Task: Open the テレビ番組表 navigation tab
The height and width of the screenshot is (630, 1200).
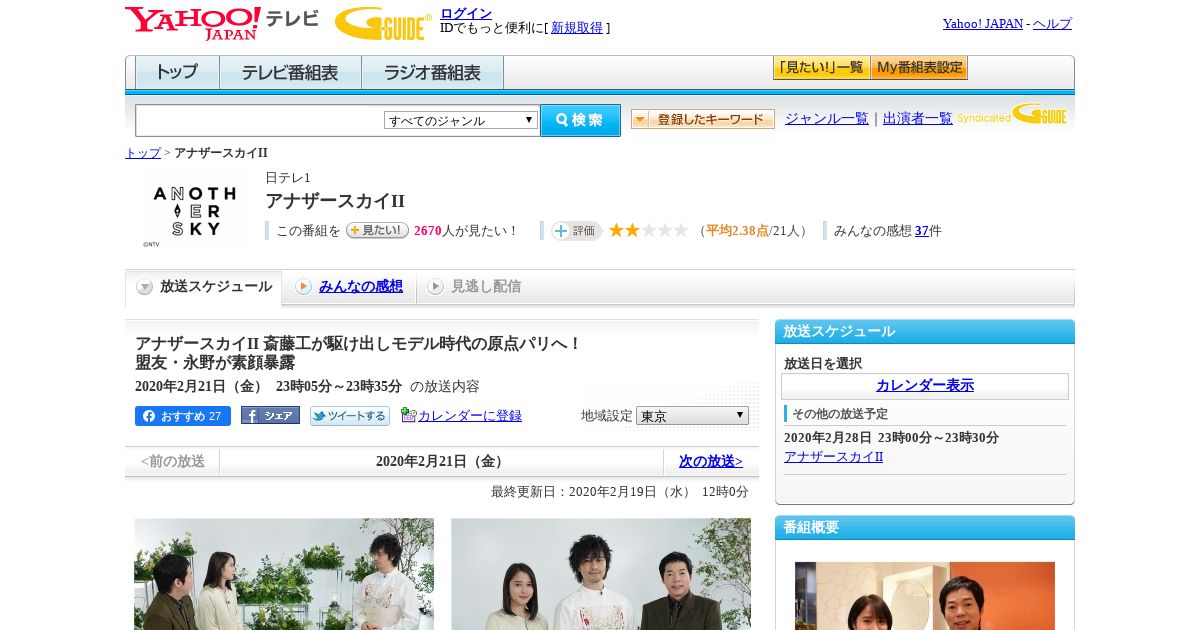Action: coord(290,72)
